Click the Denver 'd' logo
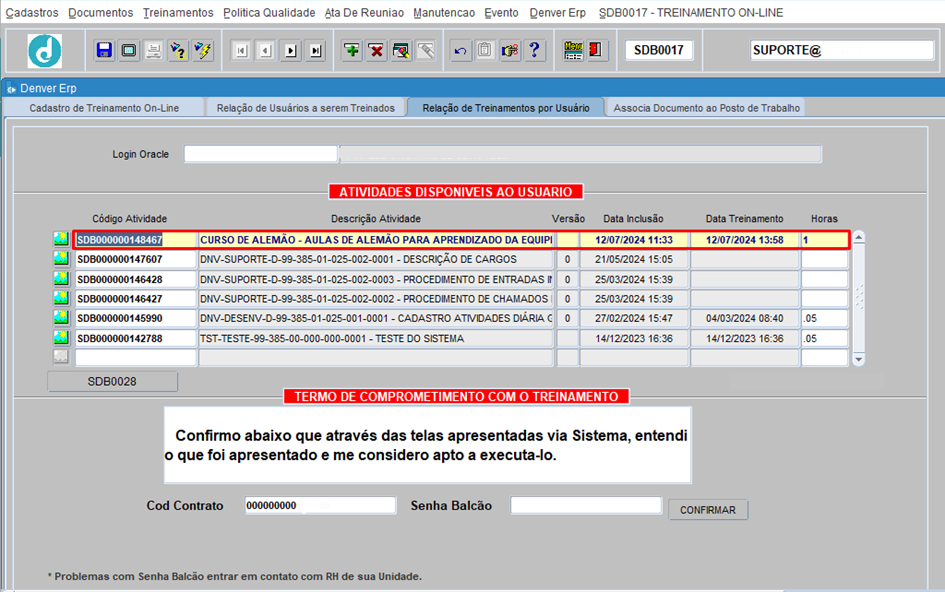 click(45, 51)
